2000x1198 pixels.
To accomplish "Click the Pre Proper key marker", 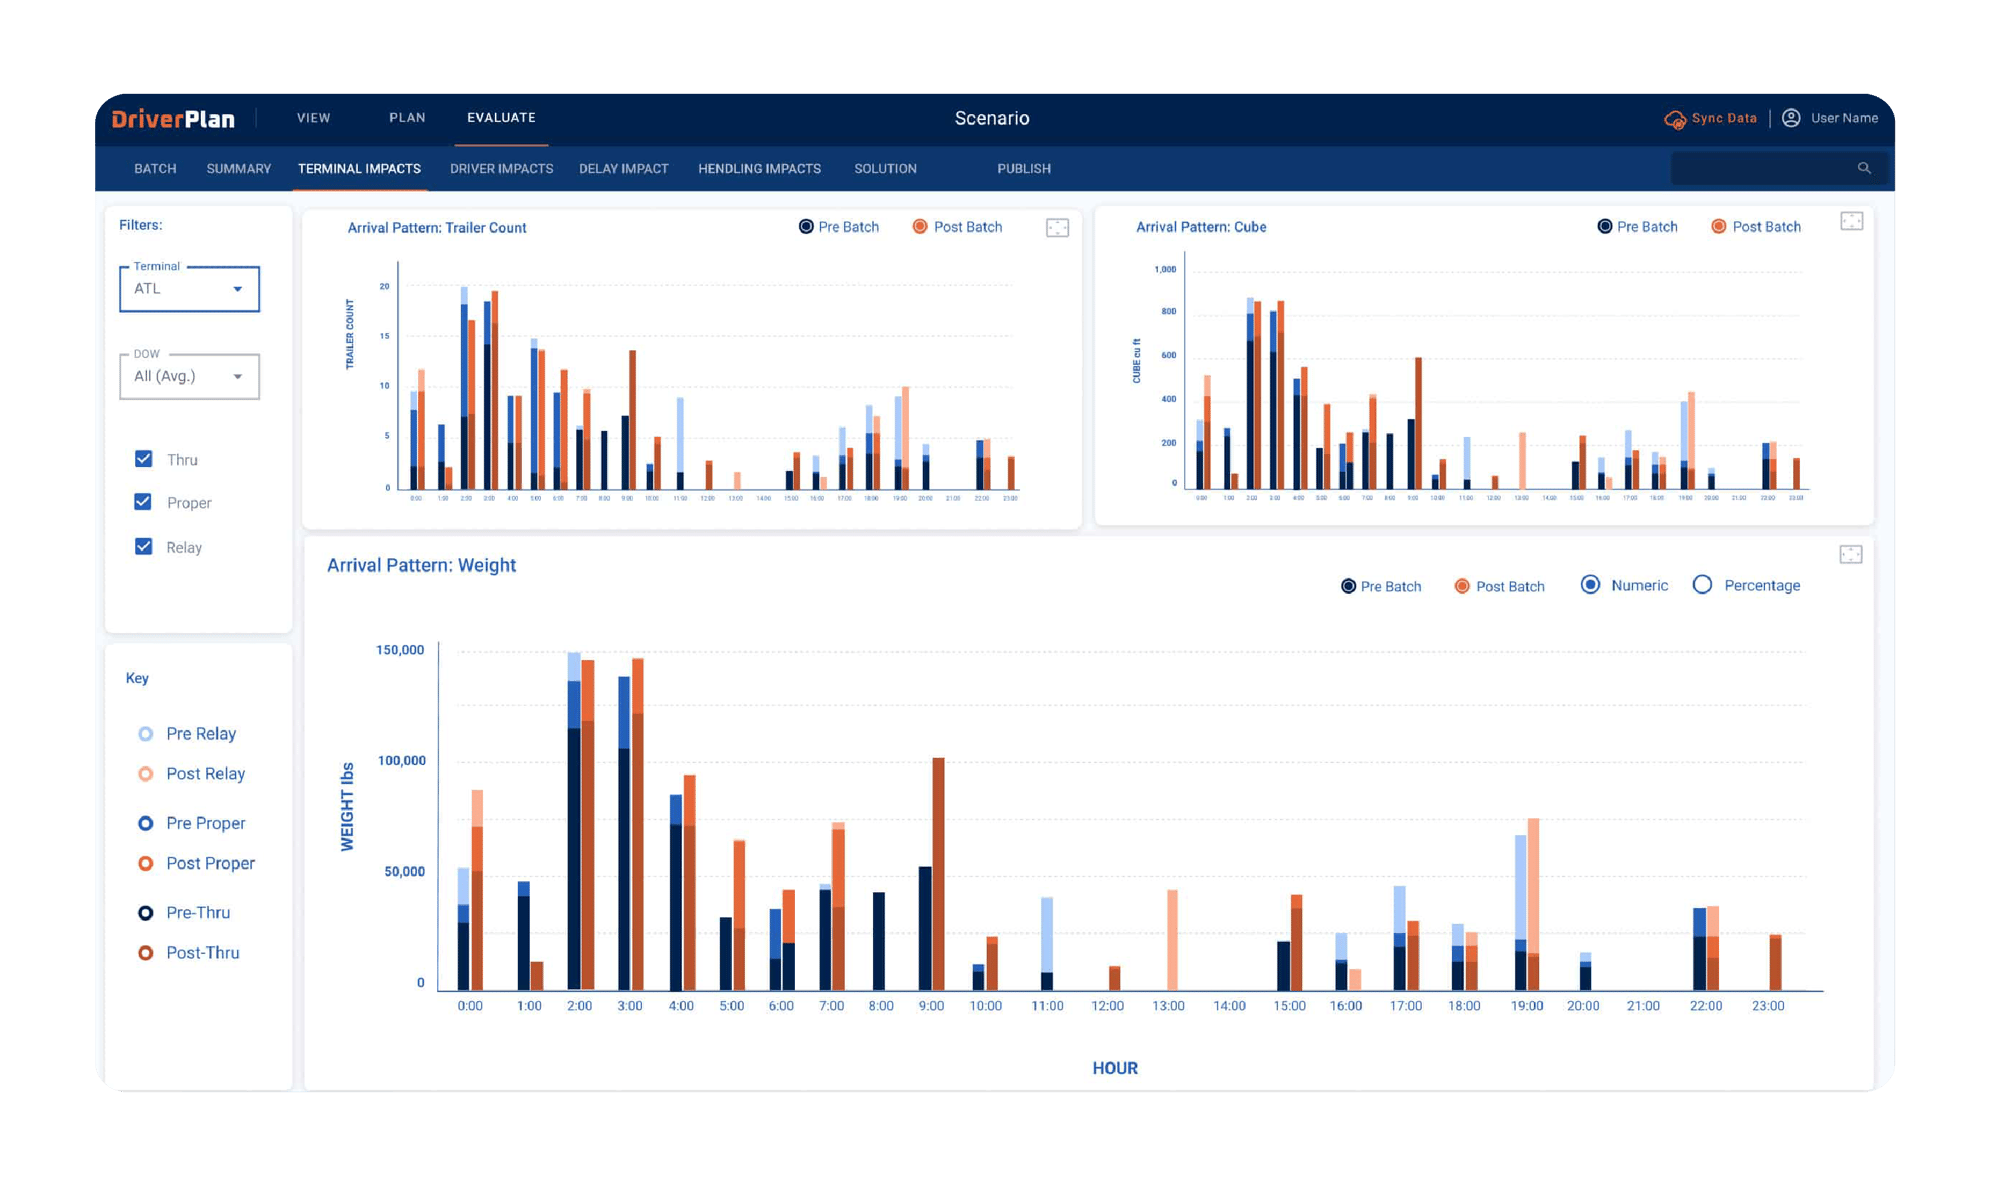I will click(146, 823).
